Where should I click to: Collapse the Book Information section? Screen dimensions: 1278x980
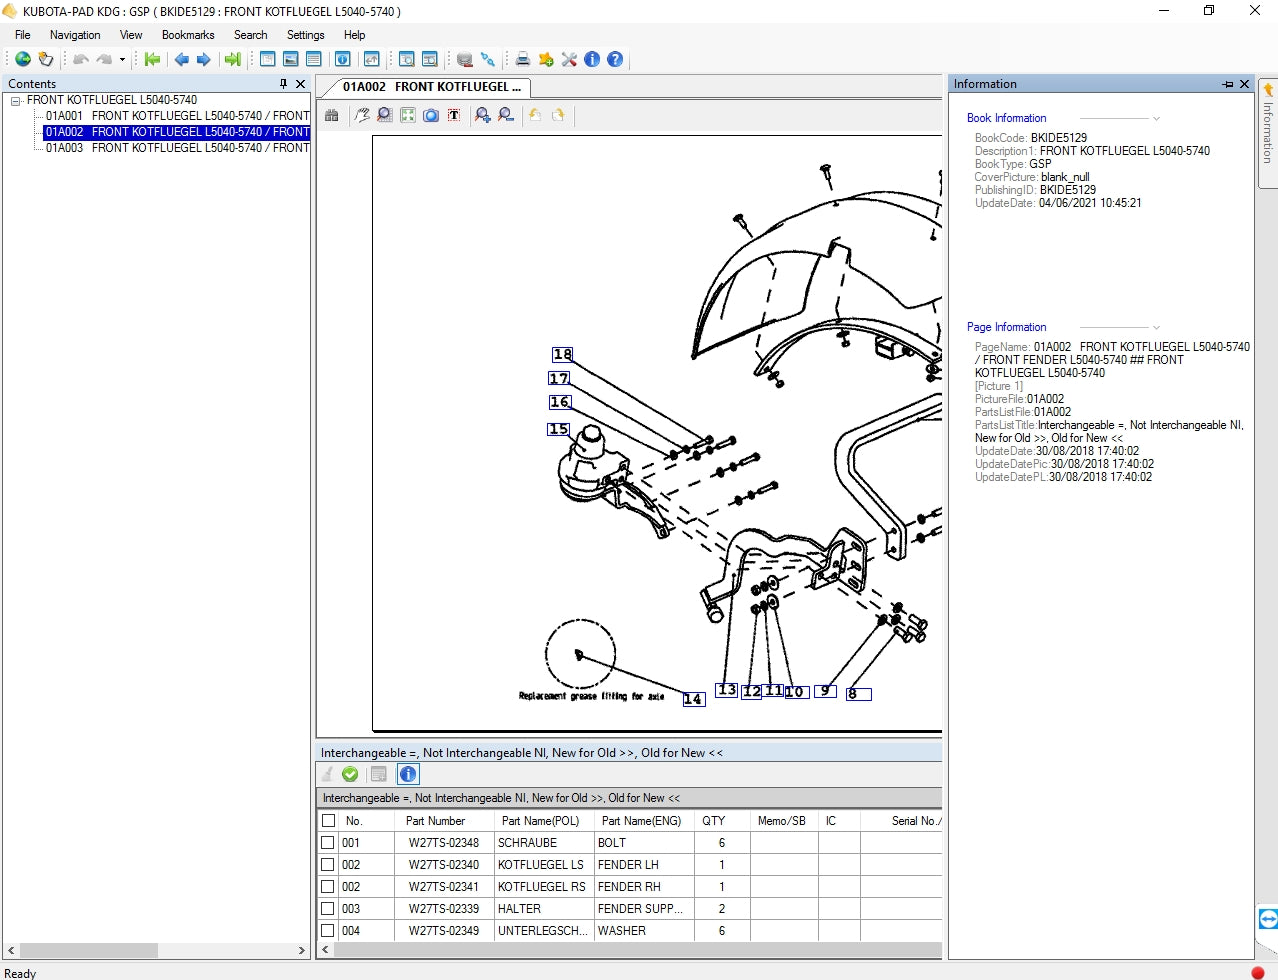coord(1156,118)
